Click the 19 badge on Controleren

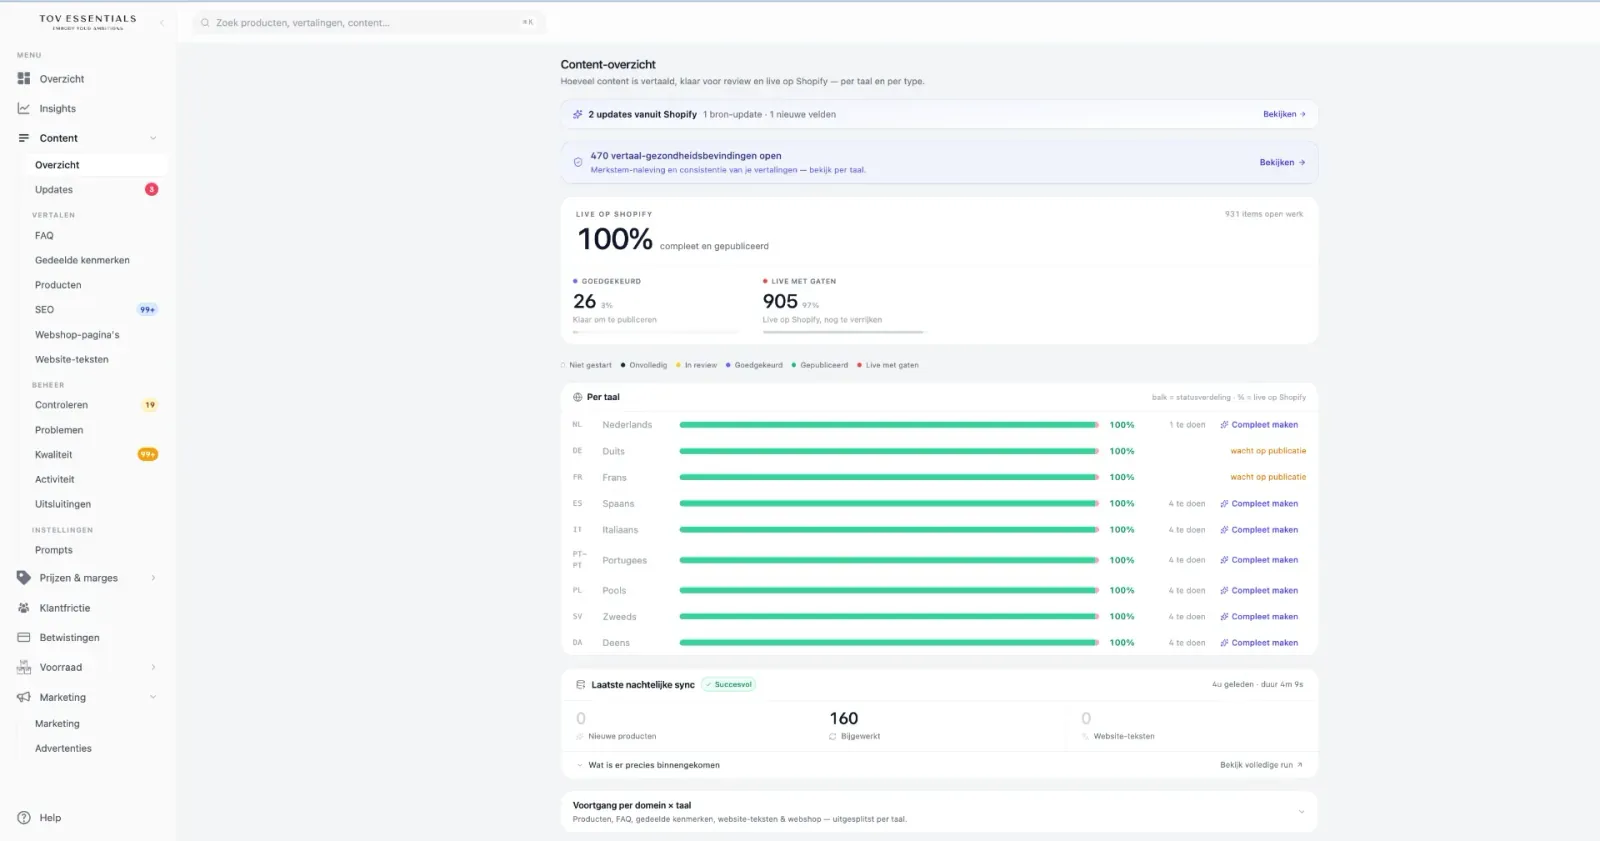(150, 405)
